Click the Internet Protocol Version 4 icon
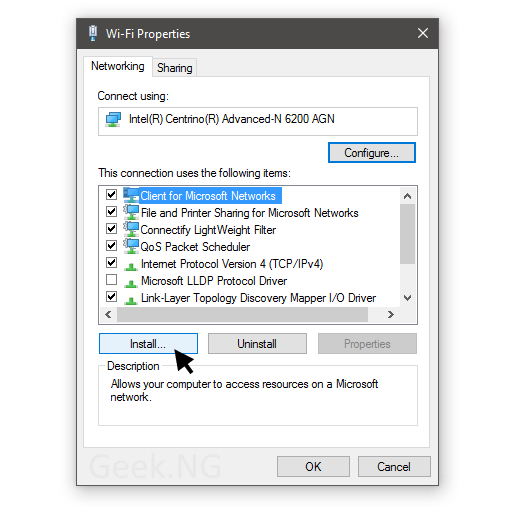 pyautogui.click(x=131, y=266)
